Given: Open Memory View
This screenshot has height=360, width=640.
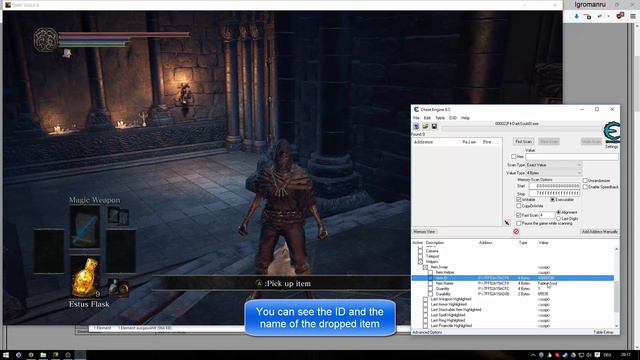Looking at the screenshot, I should [424, 232].
